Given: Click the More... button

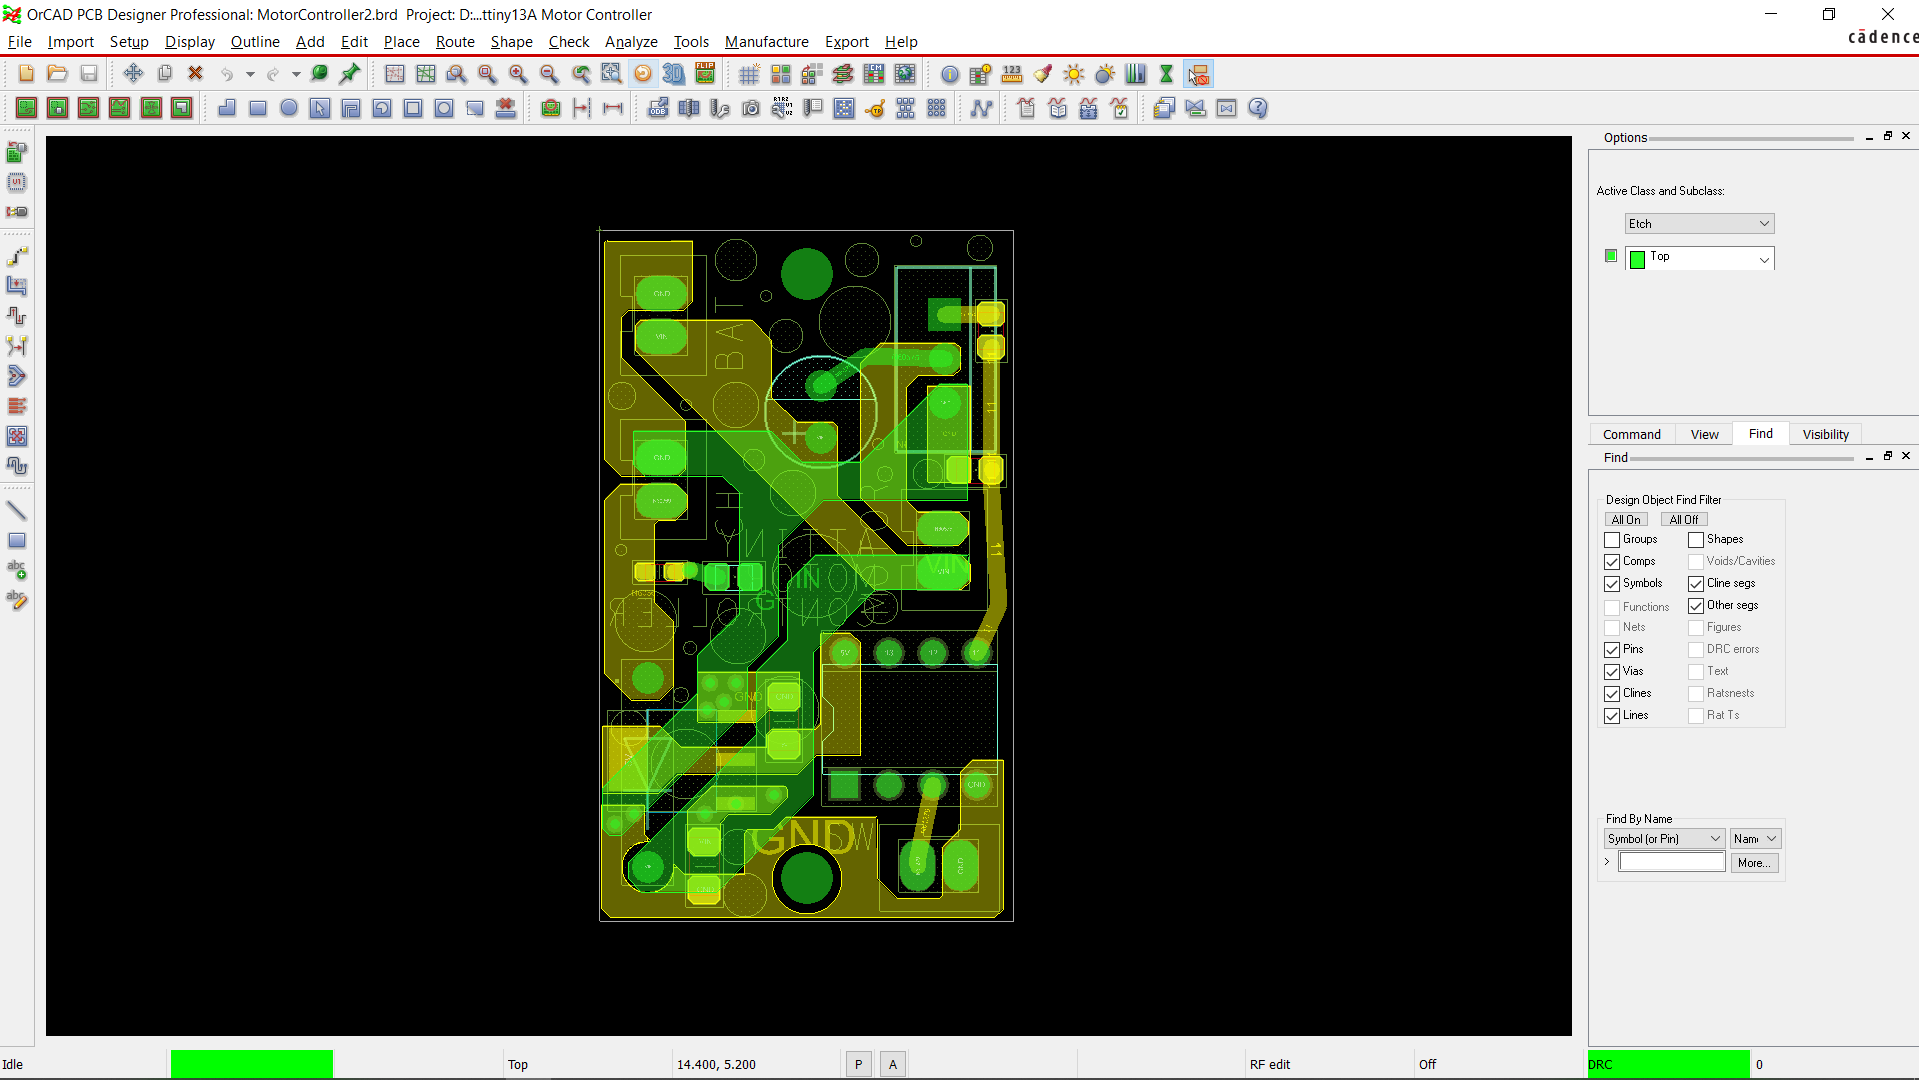Looking at the screenshot, I should point(1754,863).
